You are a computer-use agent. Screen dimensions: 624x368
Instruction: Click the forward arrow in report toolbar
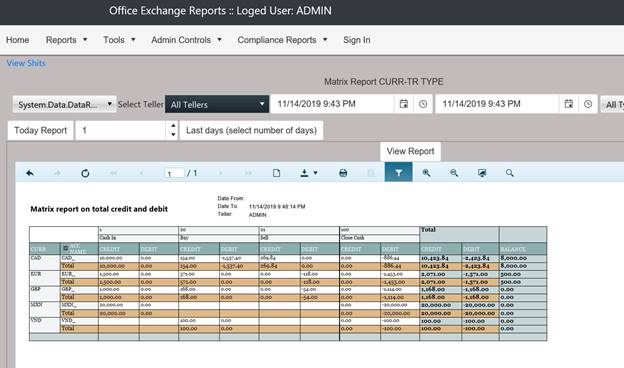click(57, 173)
